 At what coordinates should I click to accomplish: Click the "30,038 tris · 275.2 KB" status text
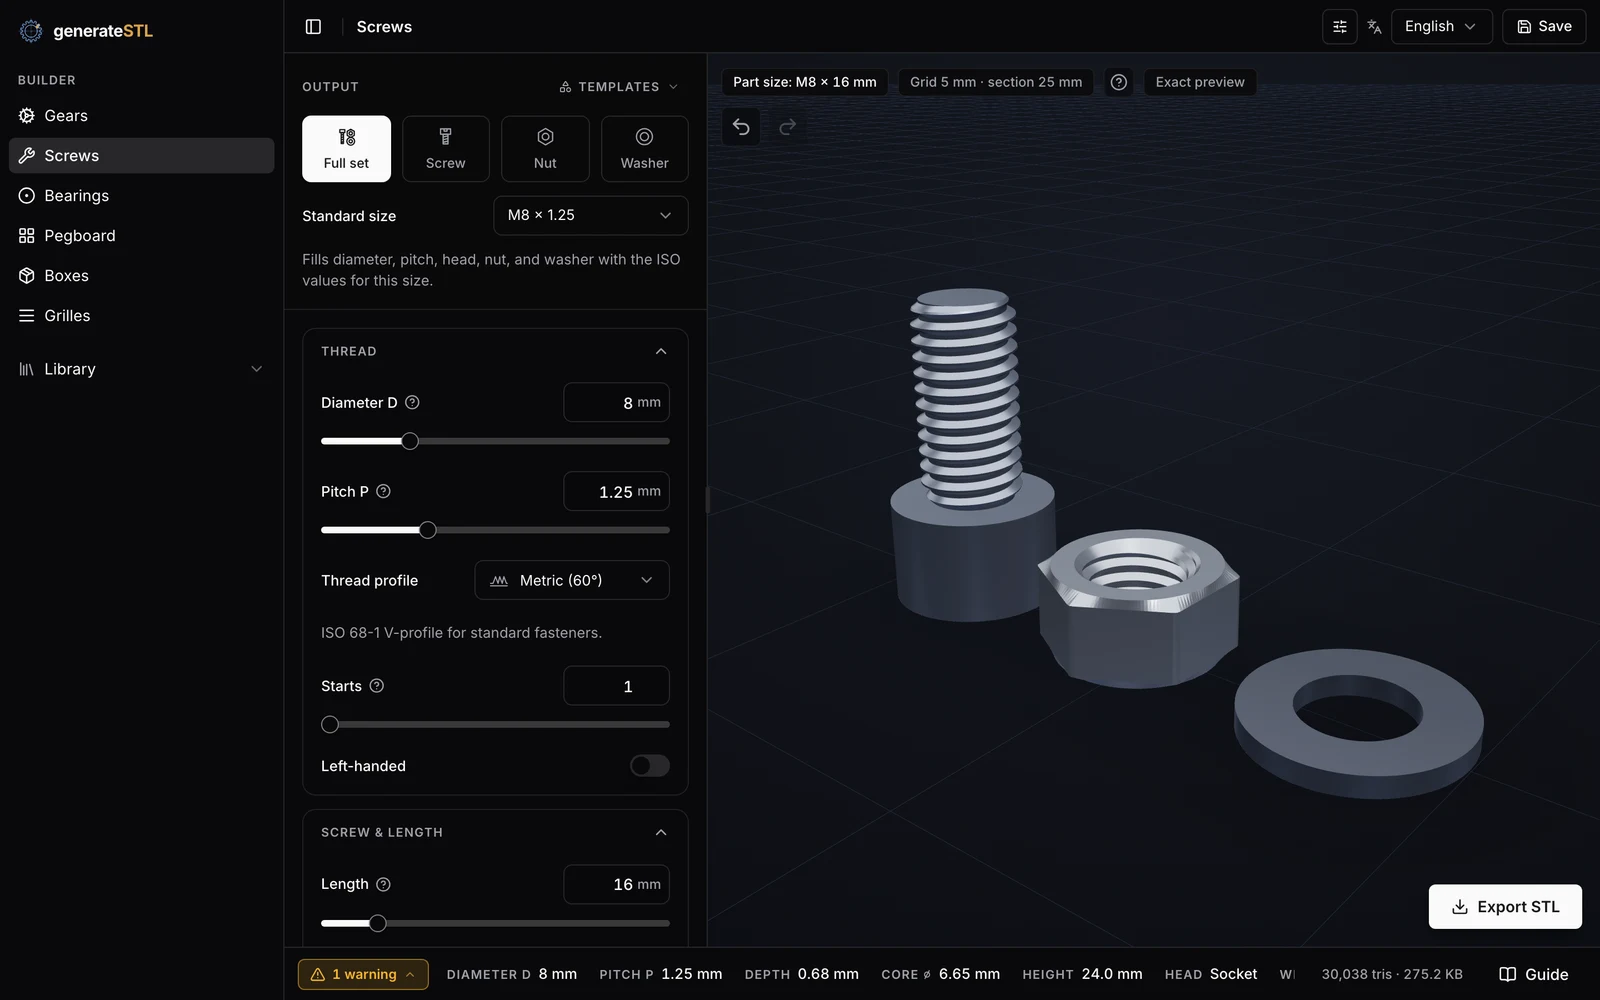[1392, 974]
